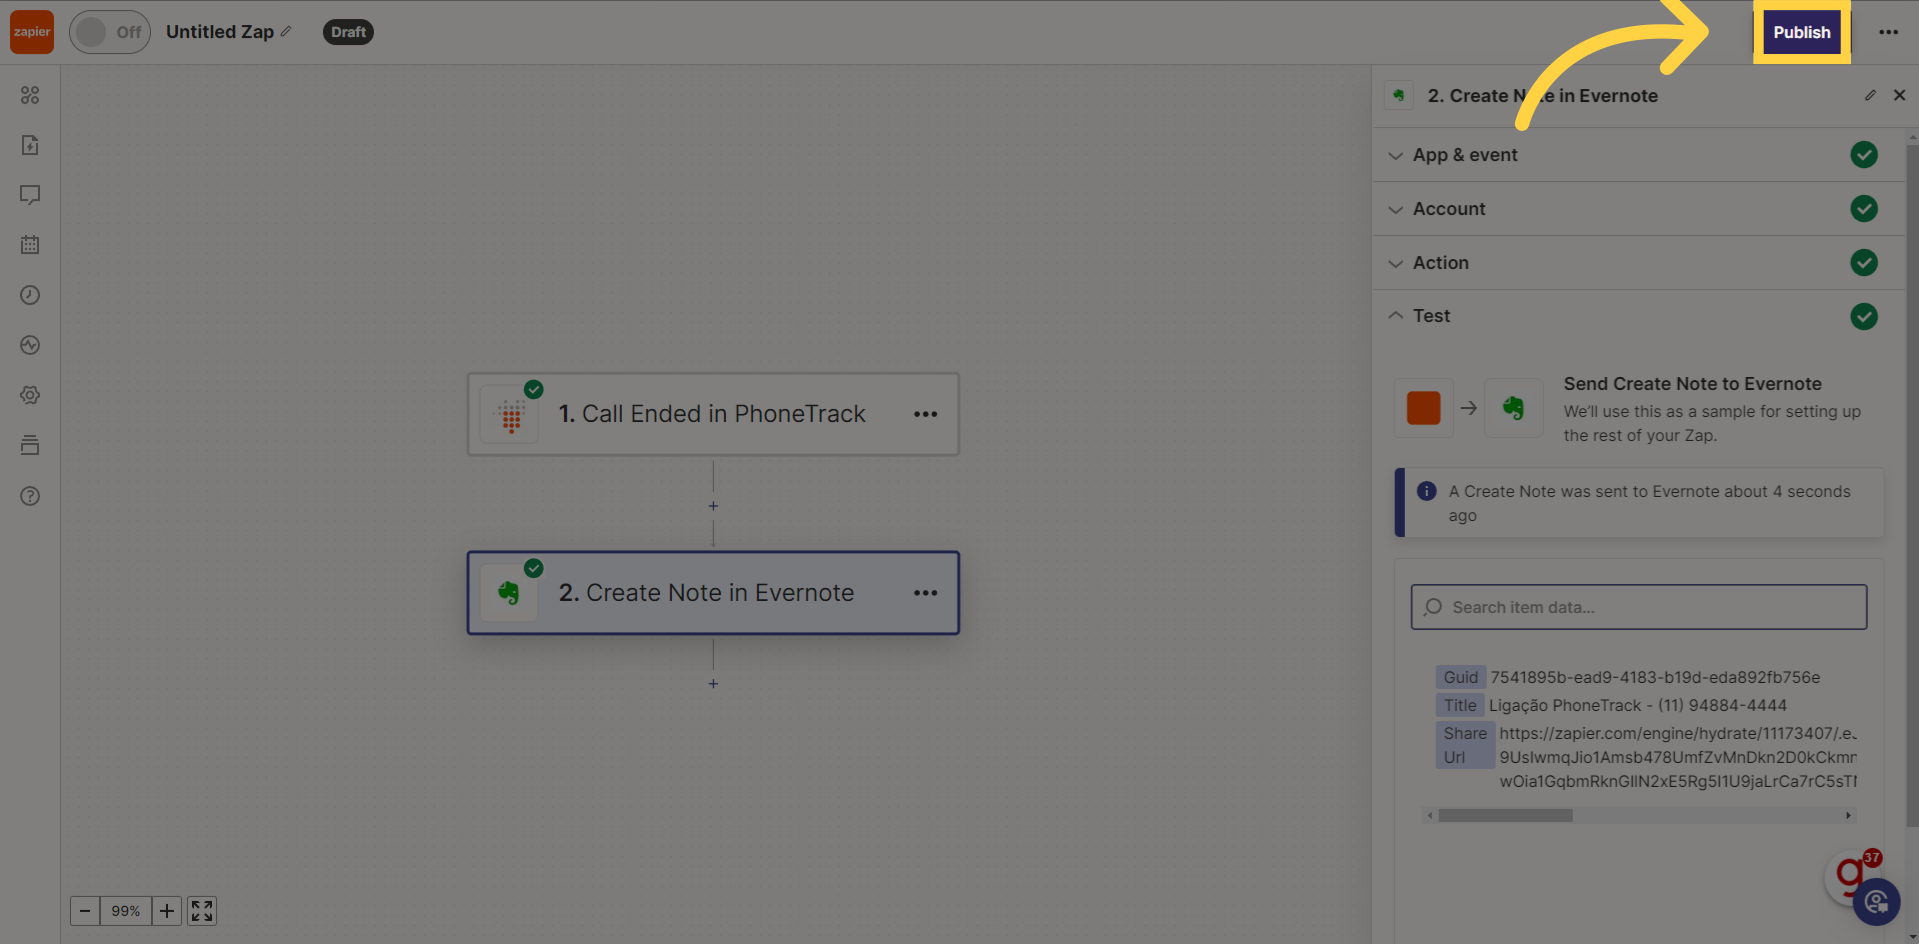Open the Zap file sidebar icon
This screenshot has height=944, width=1919.
[x=30, y=145]
